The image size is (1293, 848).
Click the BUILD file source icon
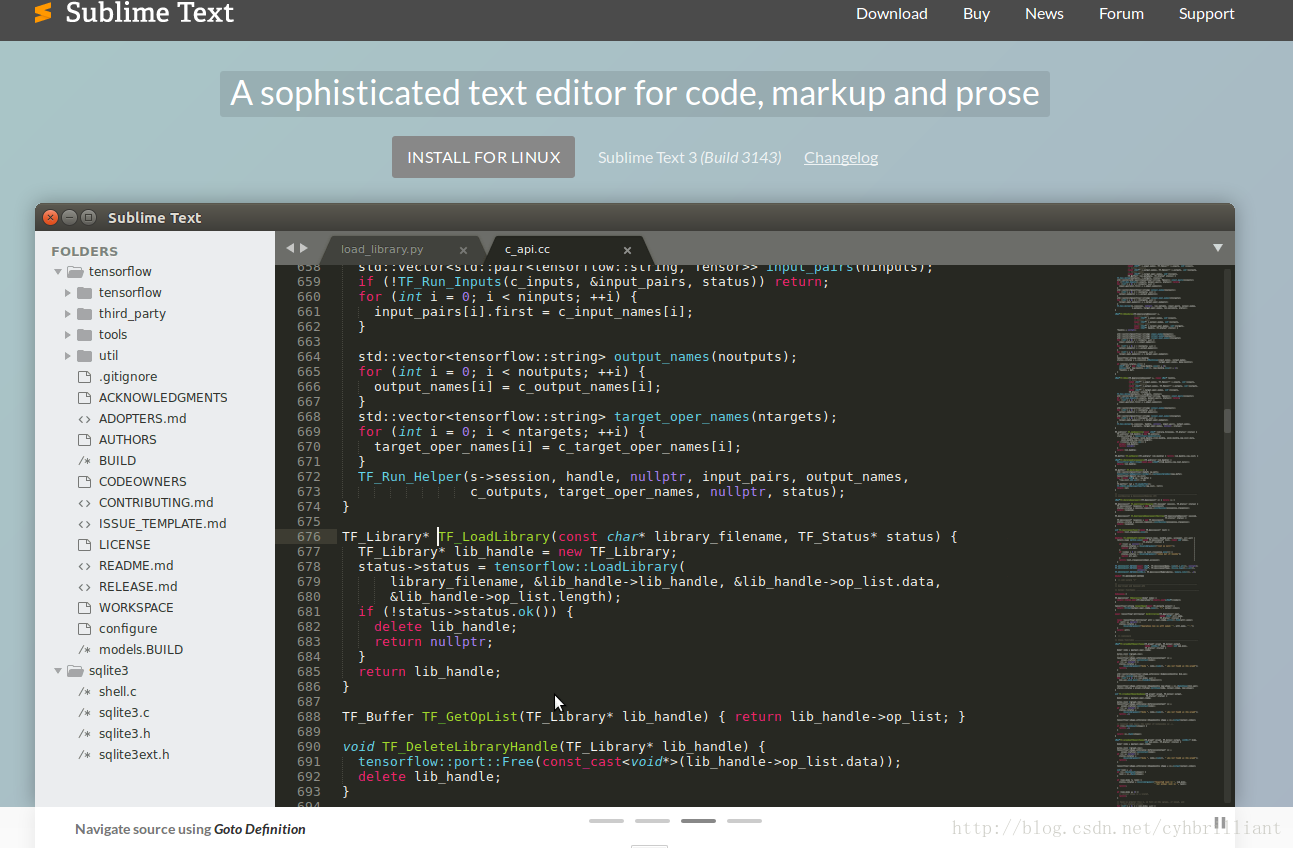84,461
